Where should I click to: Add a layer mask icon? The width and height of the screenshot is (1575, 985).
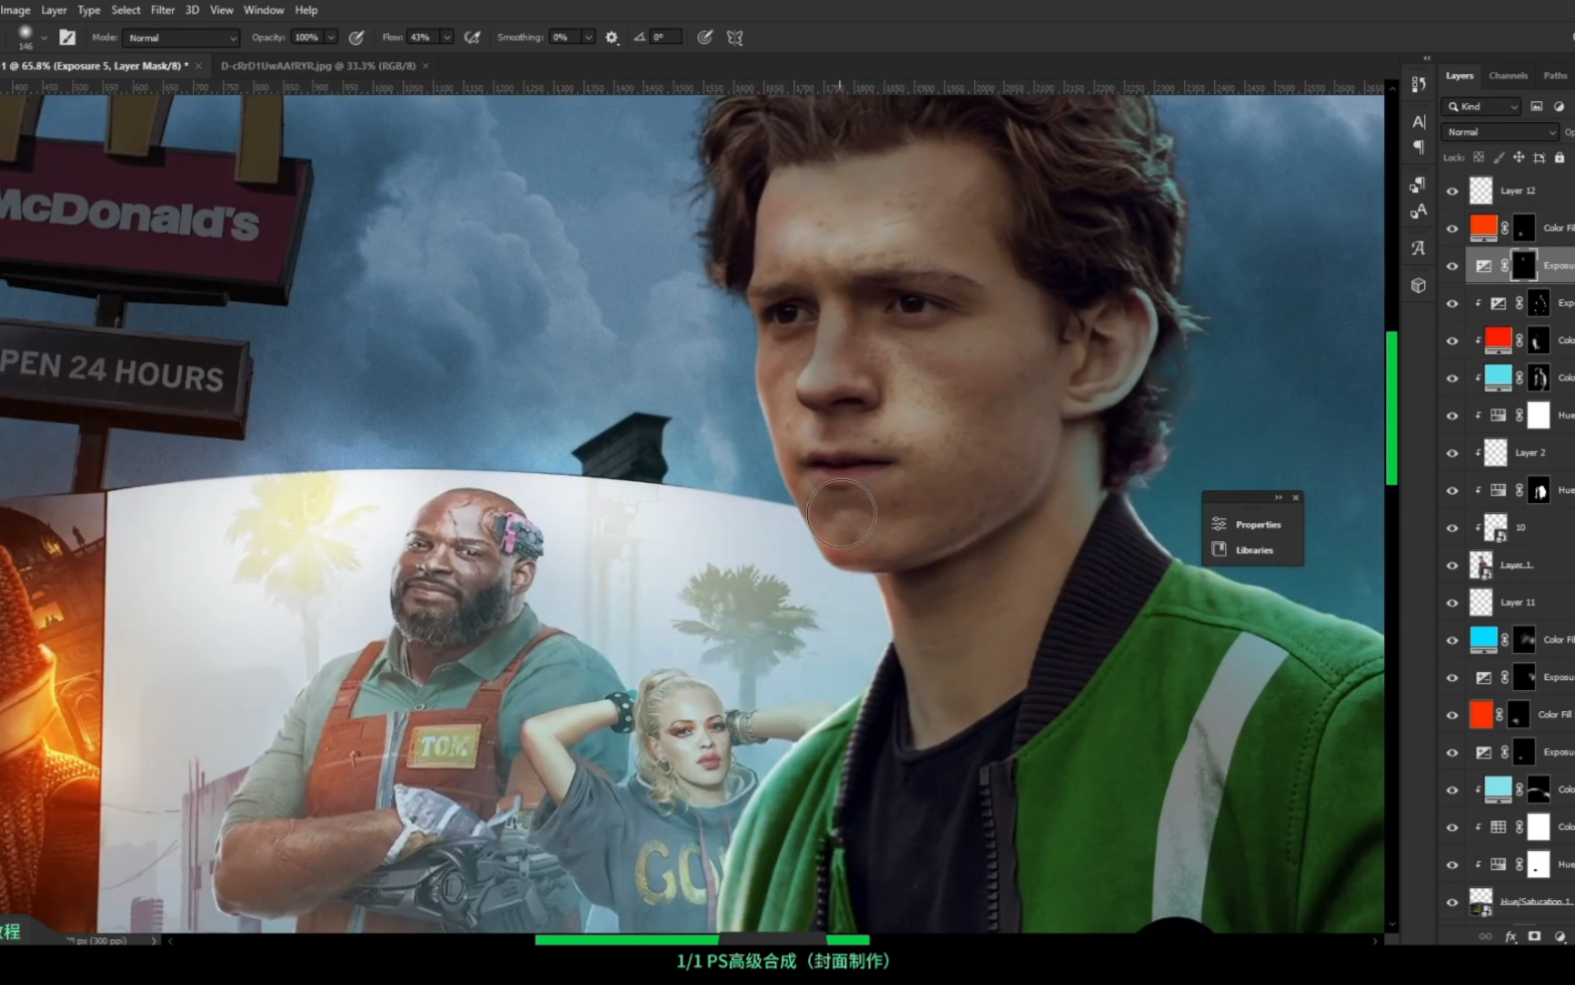click(x=1534, y=937)
